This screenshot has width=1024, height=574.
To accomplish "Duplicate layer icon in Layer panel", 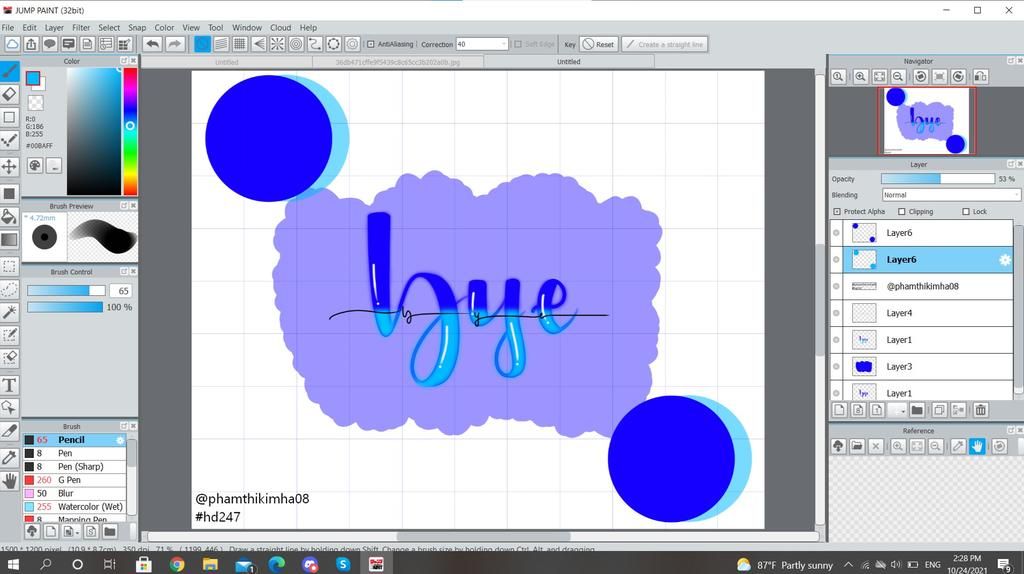I will (938, 410).
